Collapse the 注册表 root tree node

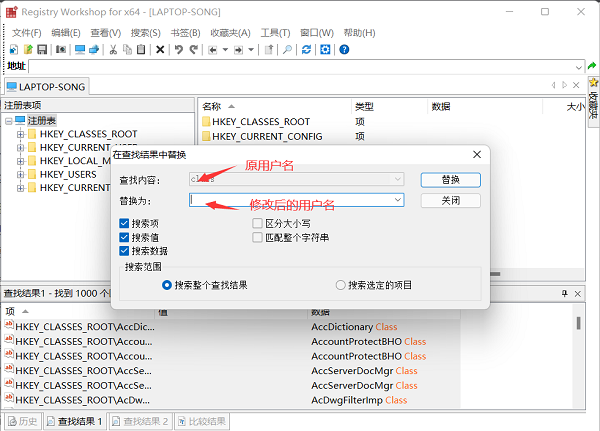pyautogui.click(x=8, y=121)
